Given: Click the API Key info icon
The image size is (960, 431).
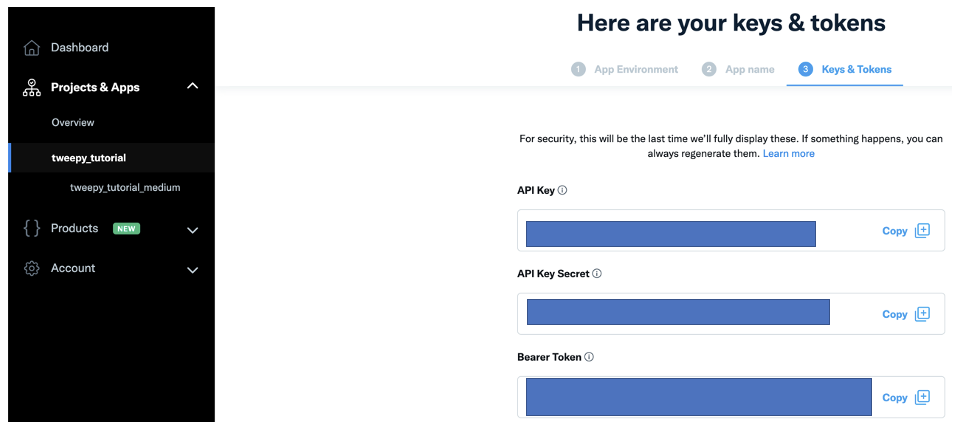Looking at the screenshot, I should 562,190.
